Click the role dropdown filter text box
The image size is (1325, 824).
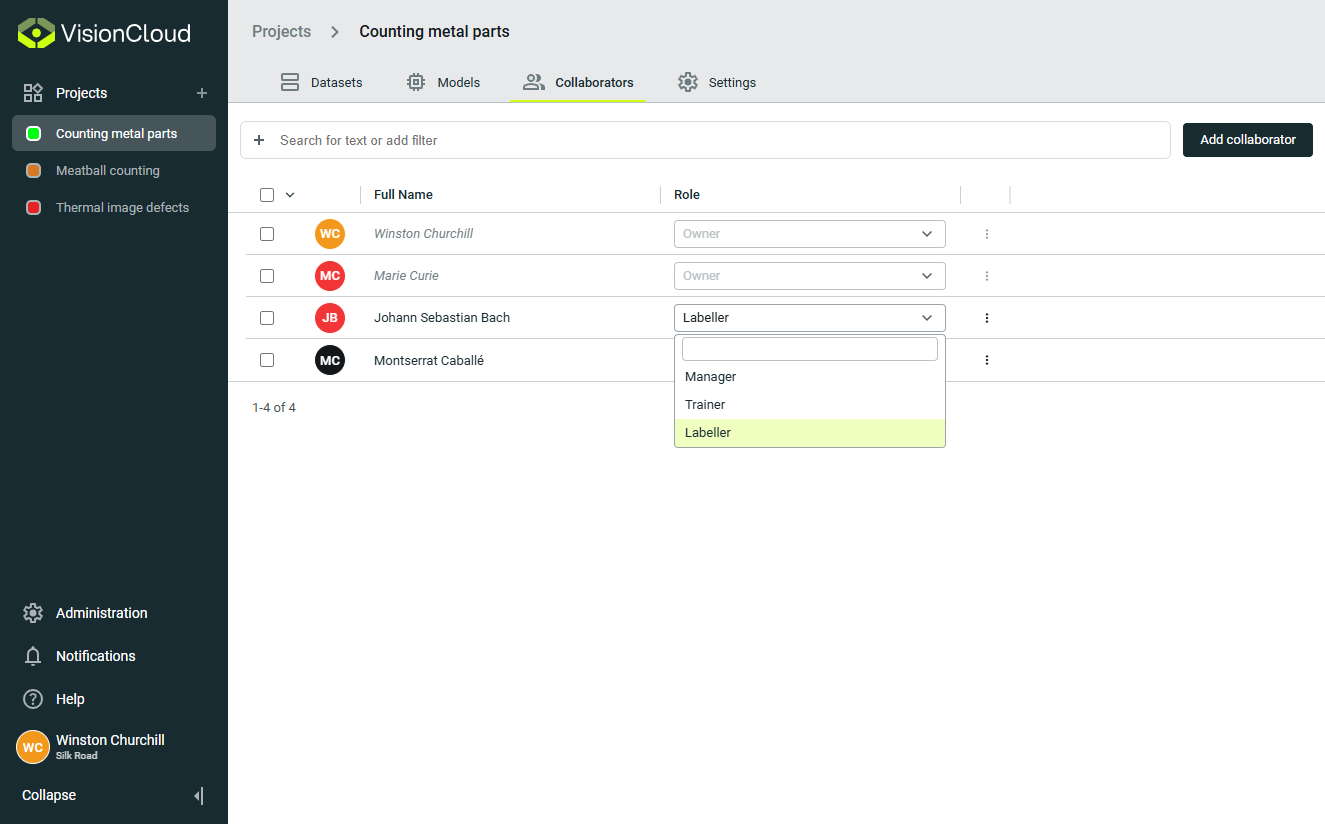[x=810, y=348]
